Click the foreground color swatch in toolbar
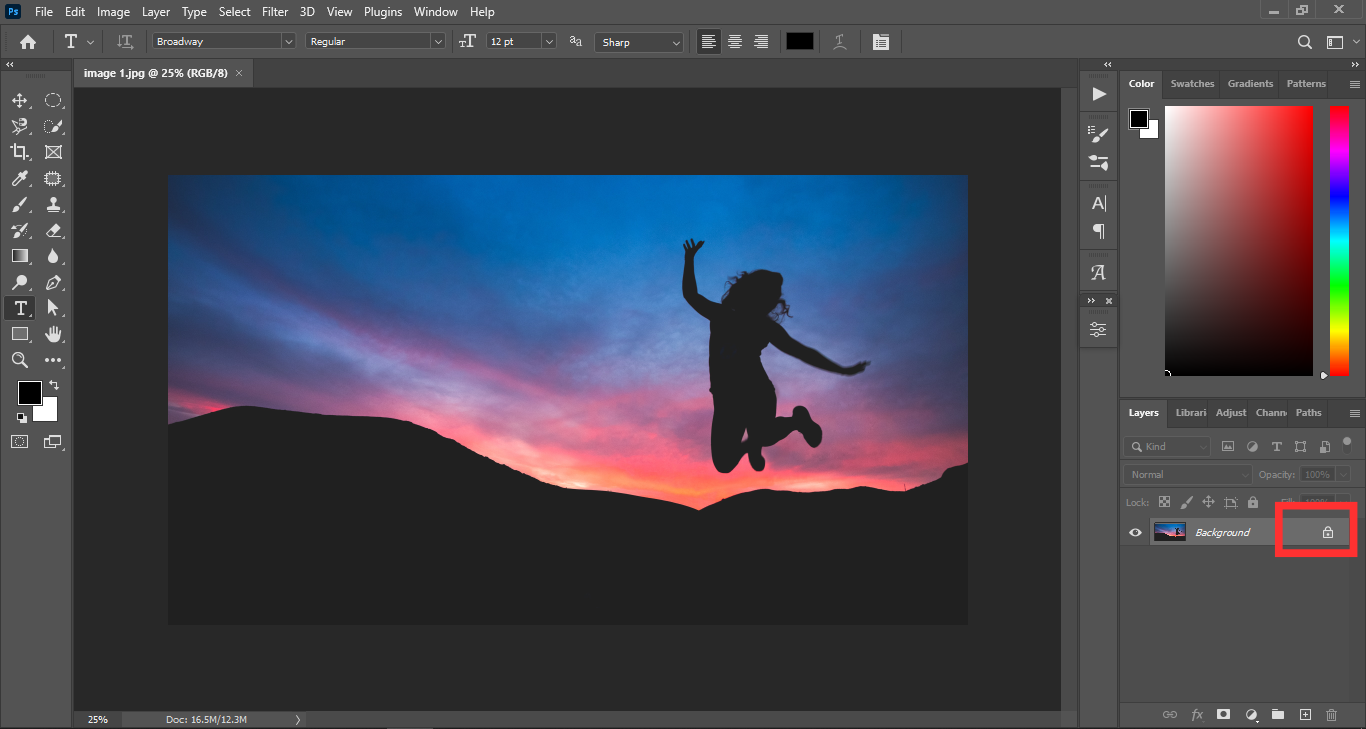1366x729 pixels. (x=30, y=393)
